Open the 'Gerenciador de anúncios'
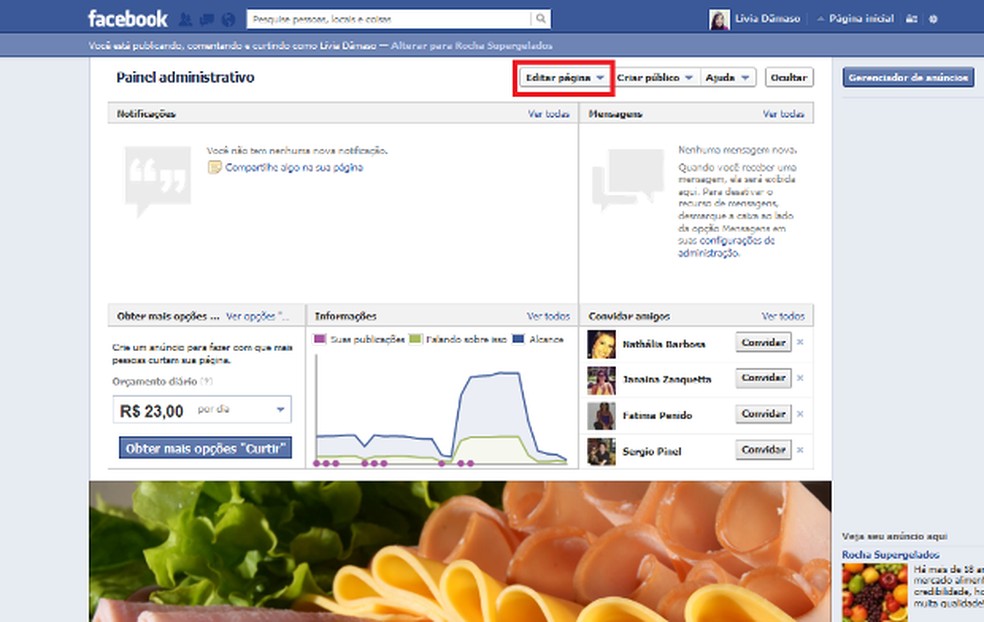The height and width of the screenshot is (622, 984). 907,76
